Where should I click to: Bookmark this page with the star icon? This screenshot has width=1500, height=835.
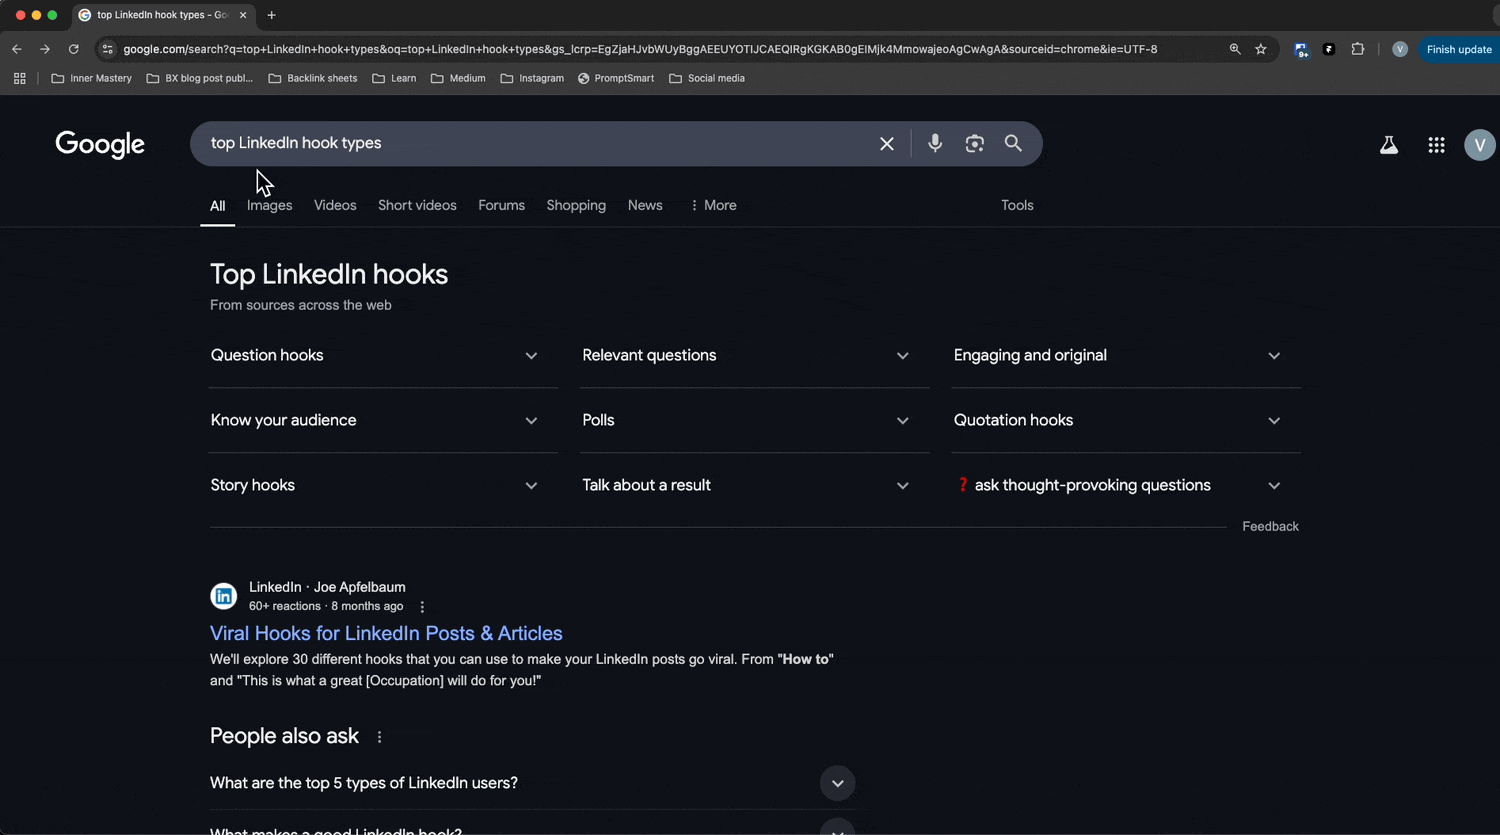pos(1261,49)
